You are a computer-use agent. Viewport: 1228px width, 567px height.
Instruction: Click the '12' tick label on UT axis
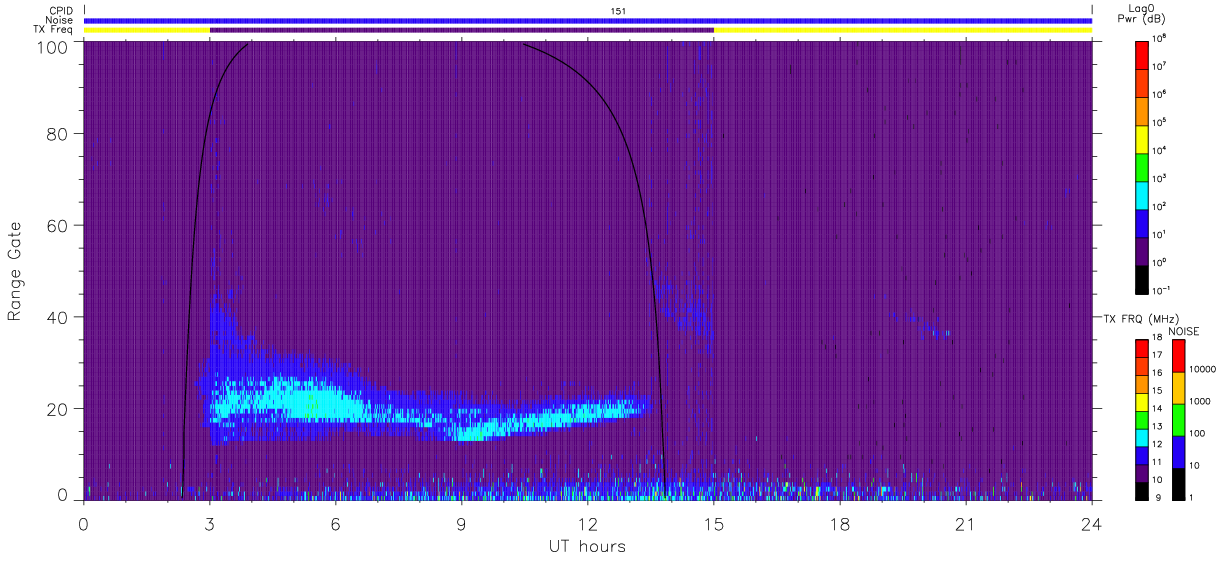click(x=588, y=523)
